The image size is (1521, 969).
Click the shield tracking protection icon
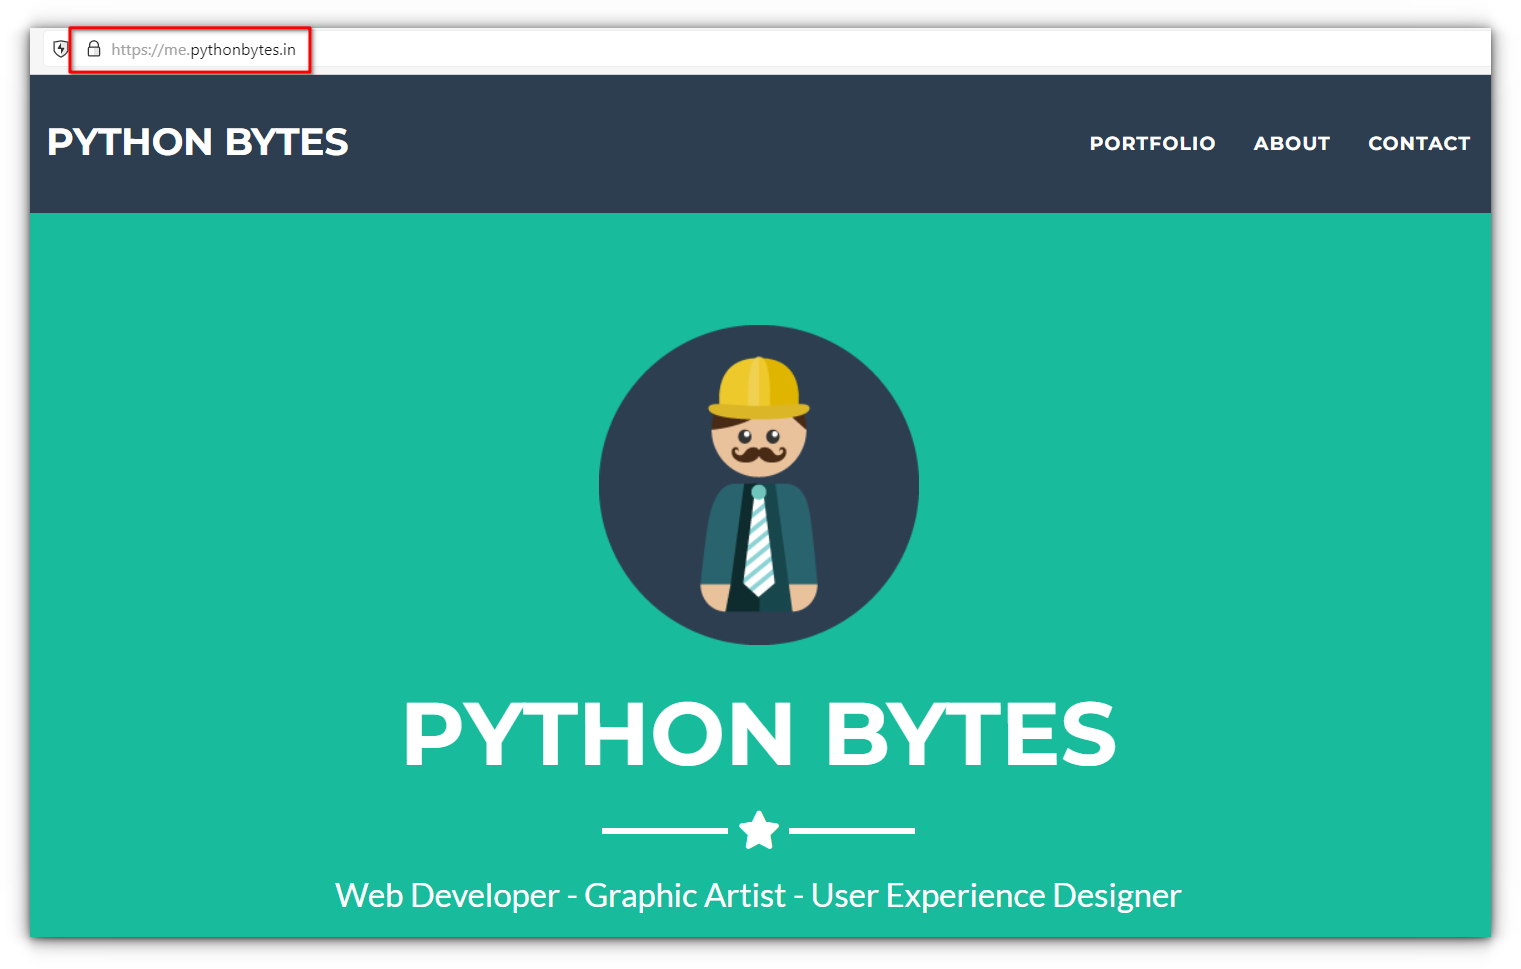point(60,49)
